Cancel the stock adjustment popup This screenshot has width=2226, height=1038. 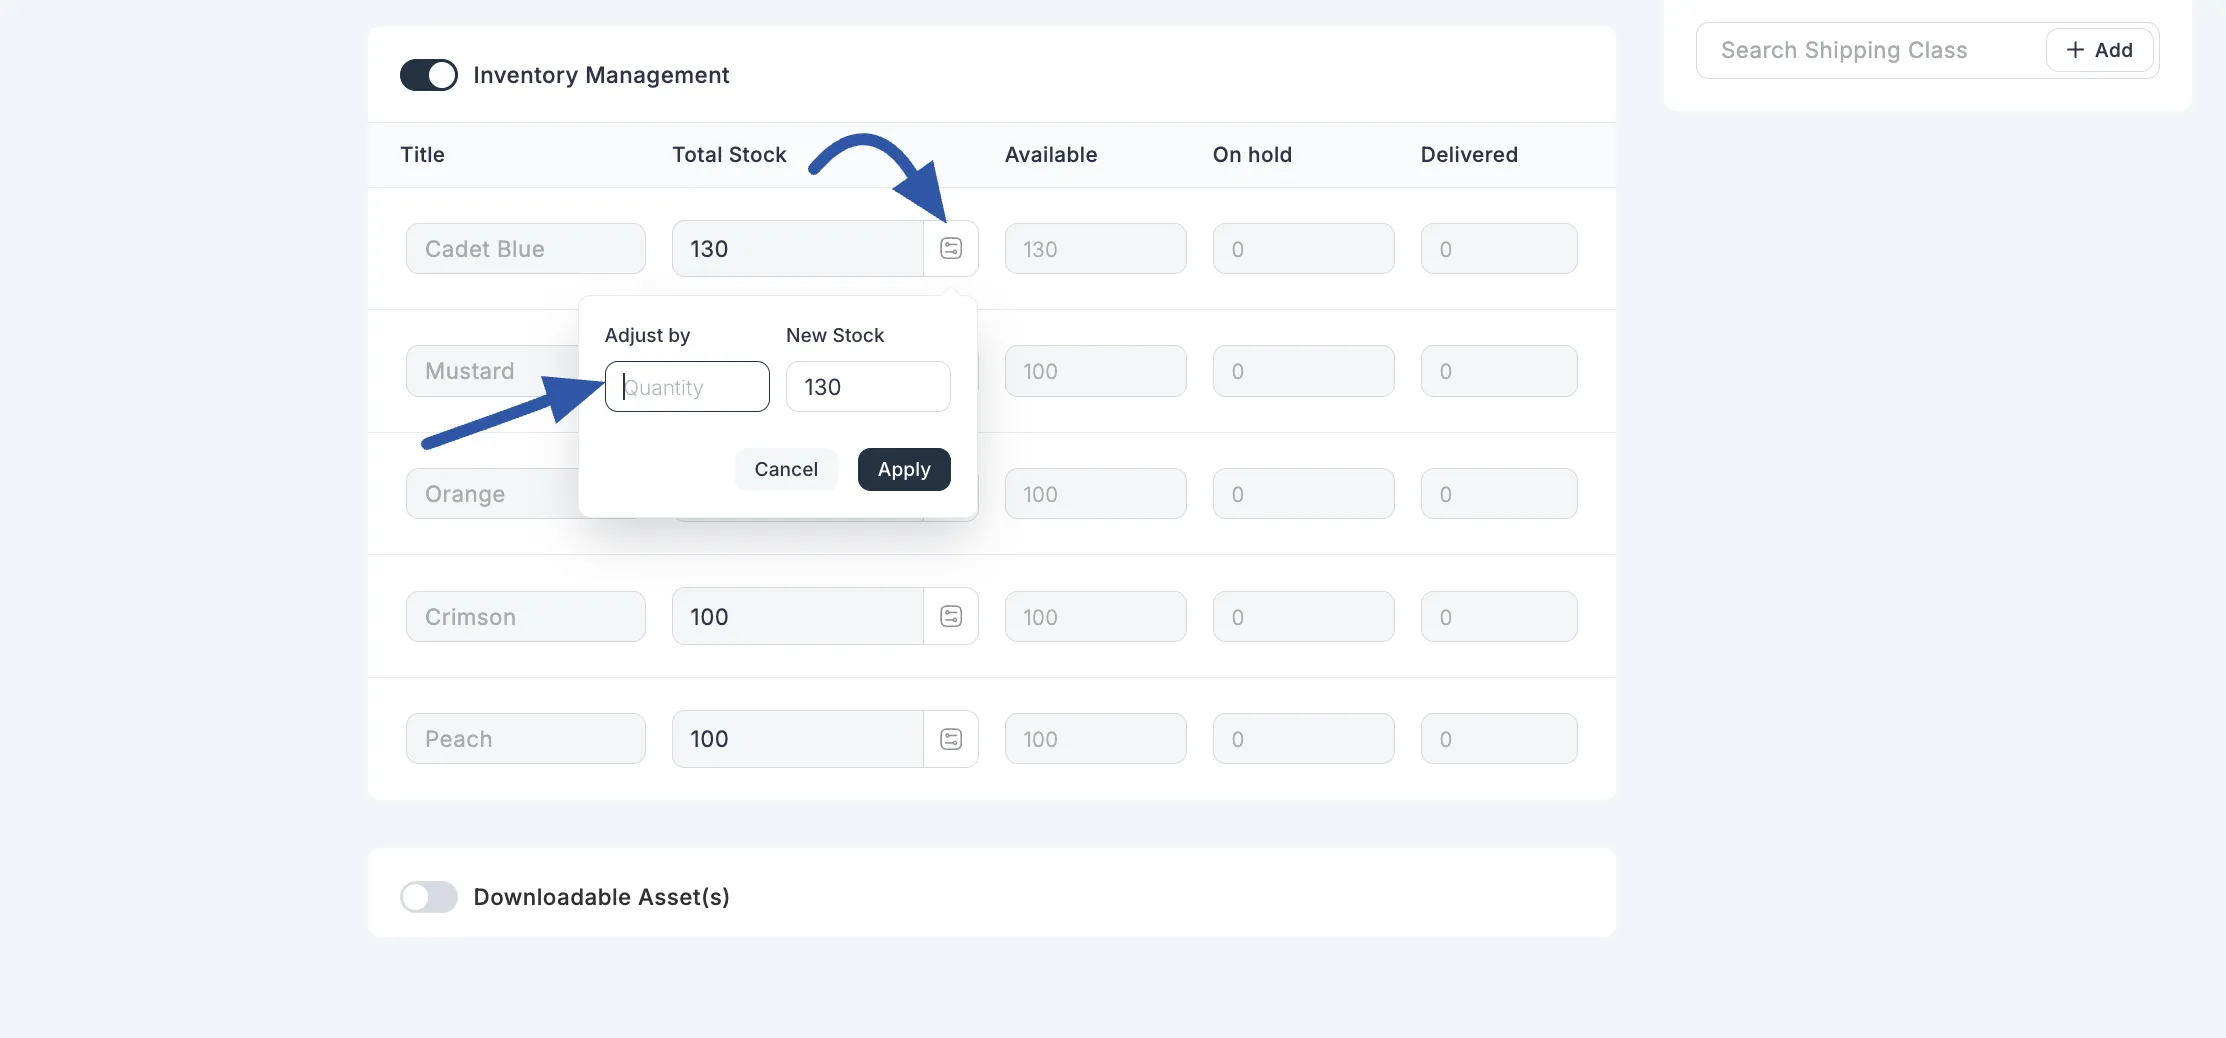[785, 469]
